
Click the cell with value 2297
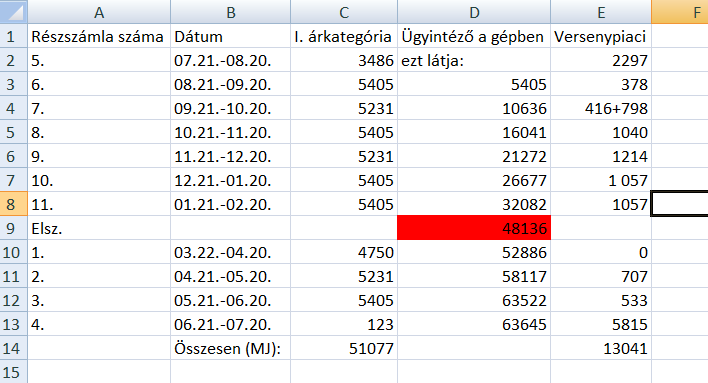(x=601, y=60)
